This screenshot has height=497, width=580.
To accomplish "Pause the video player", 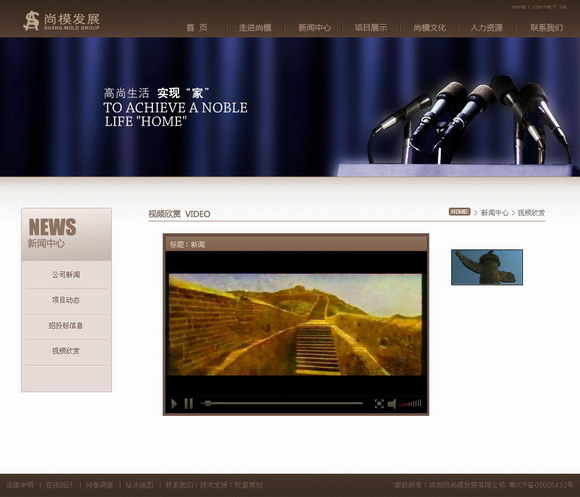I will [x=189, y=403].
